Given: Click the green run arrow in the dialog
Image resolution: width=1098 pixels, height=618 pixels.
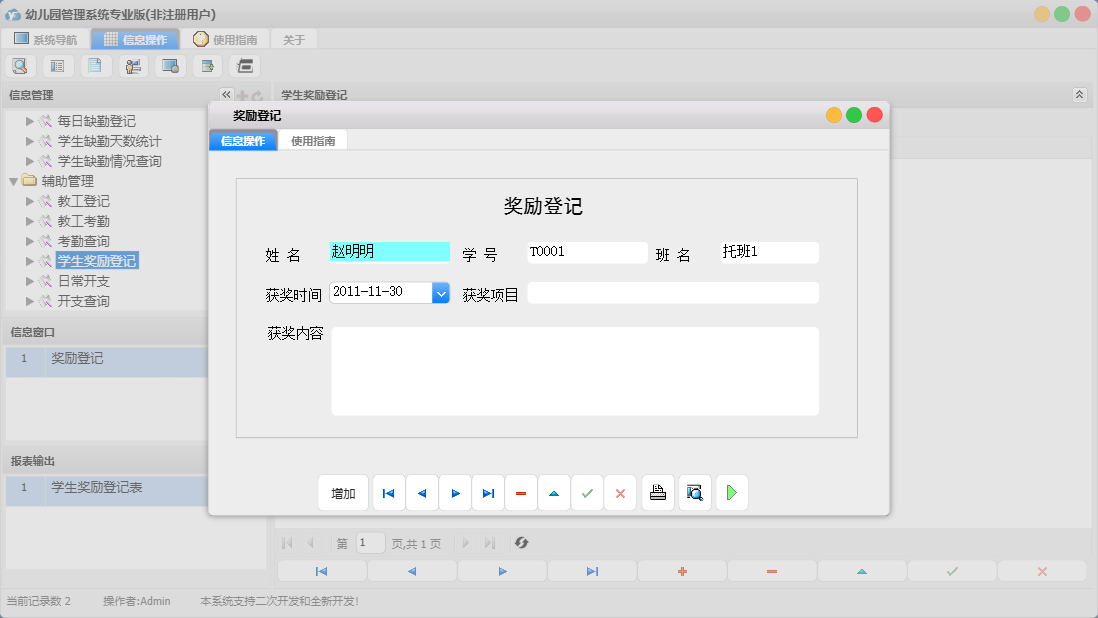Looking at the screenshot, I should click(731, 492).
